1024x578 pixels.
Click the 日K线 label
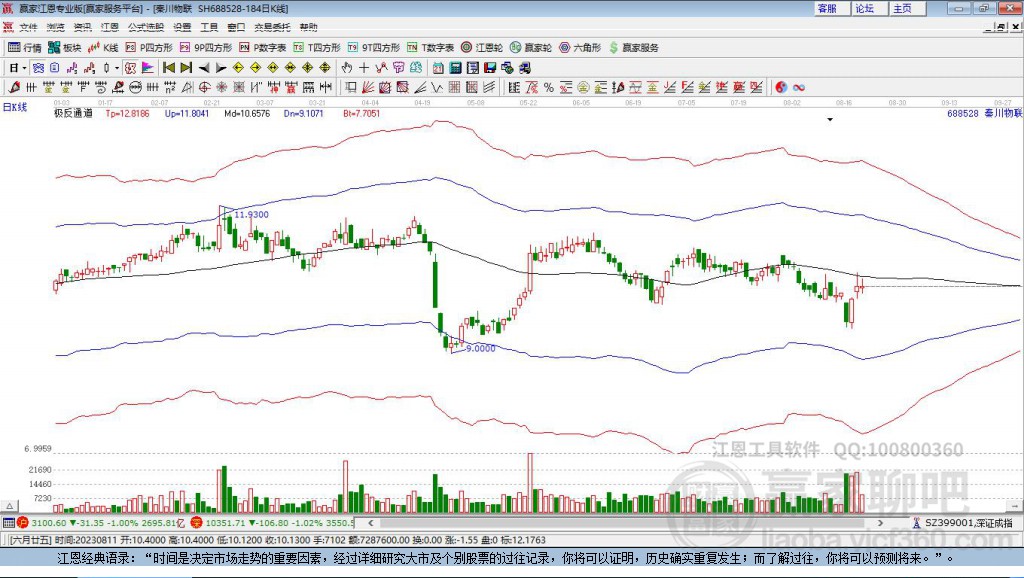pyautogui.click(x=15, y=107)
